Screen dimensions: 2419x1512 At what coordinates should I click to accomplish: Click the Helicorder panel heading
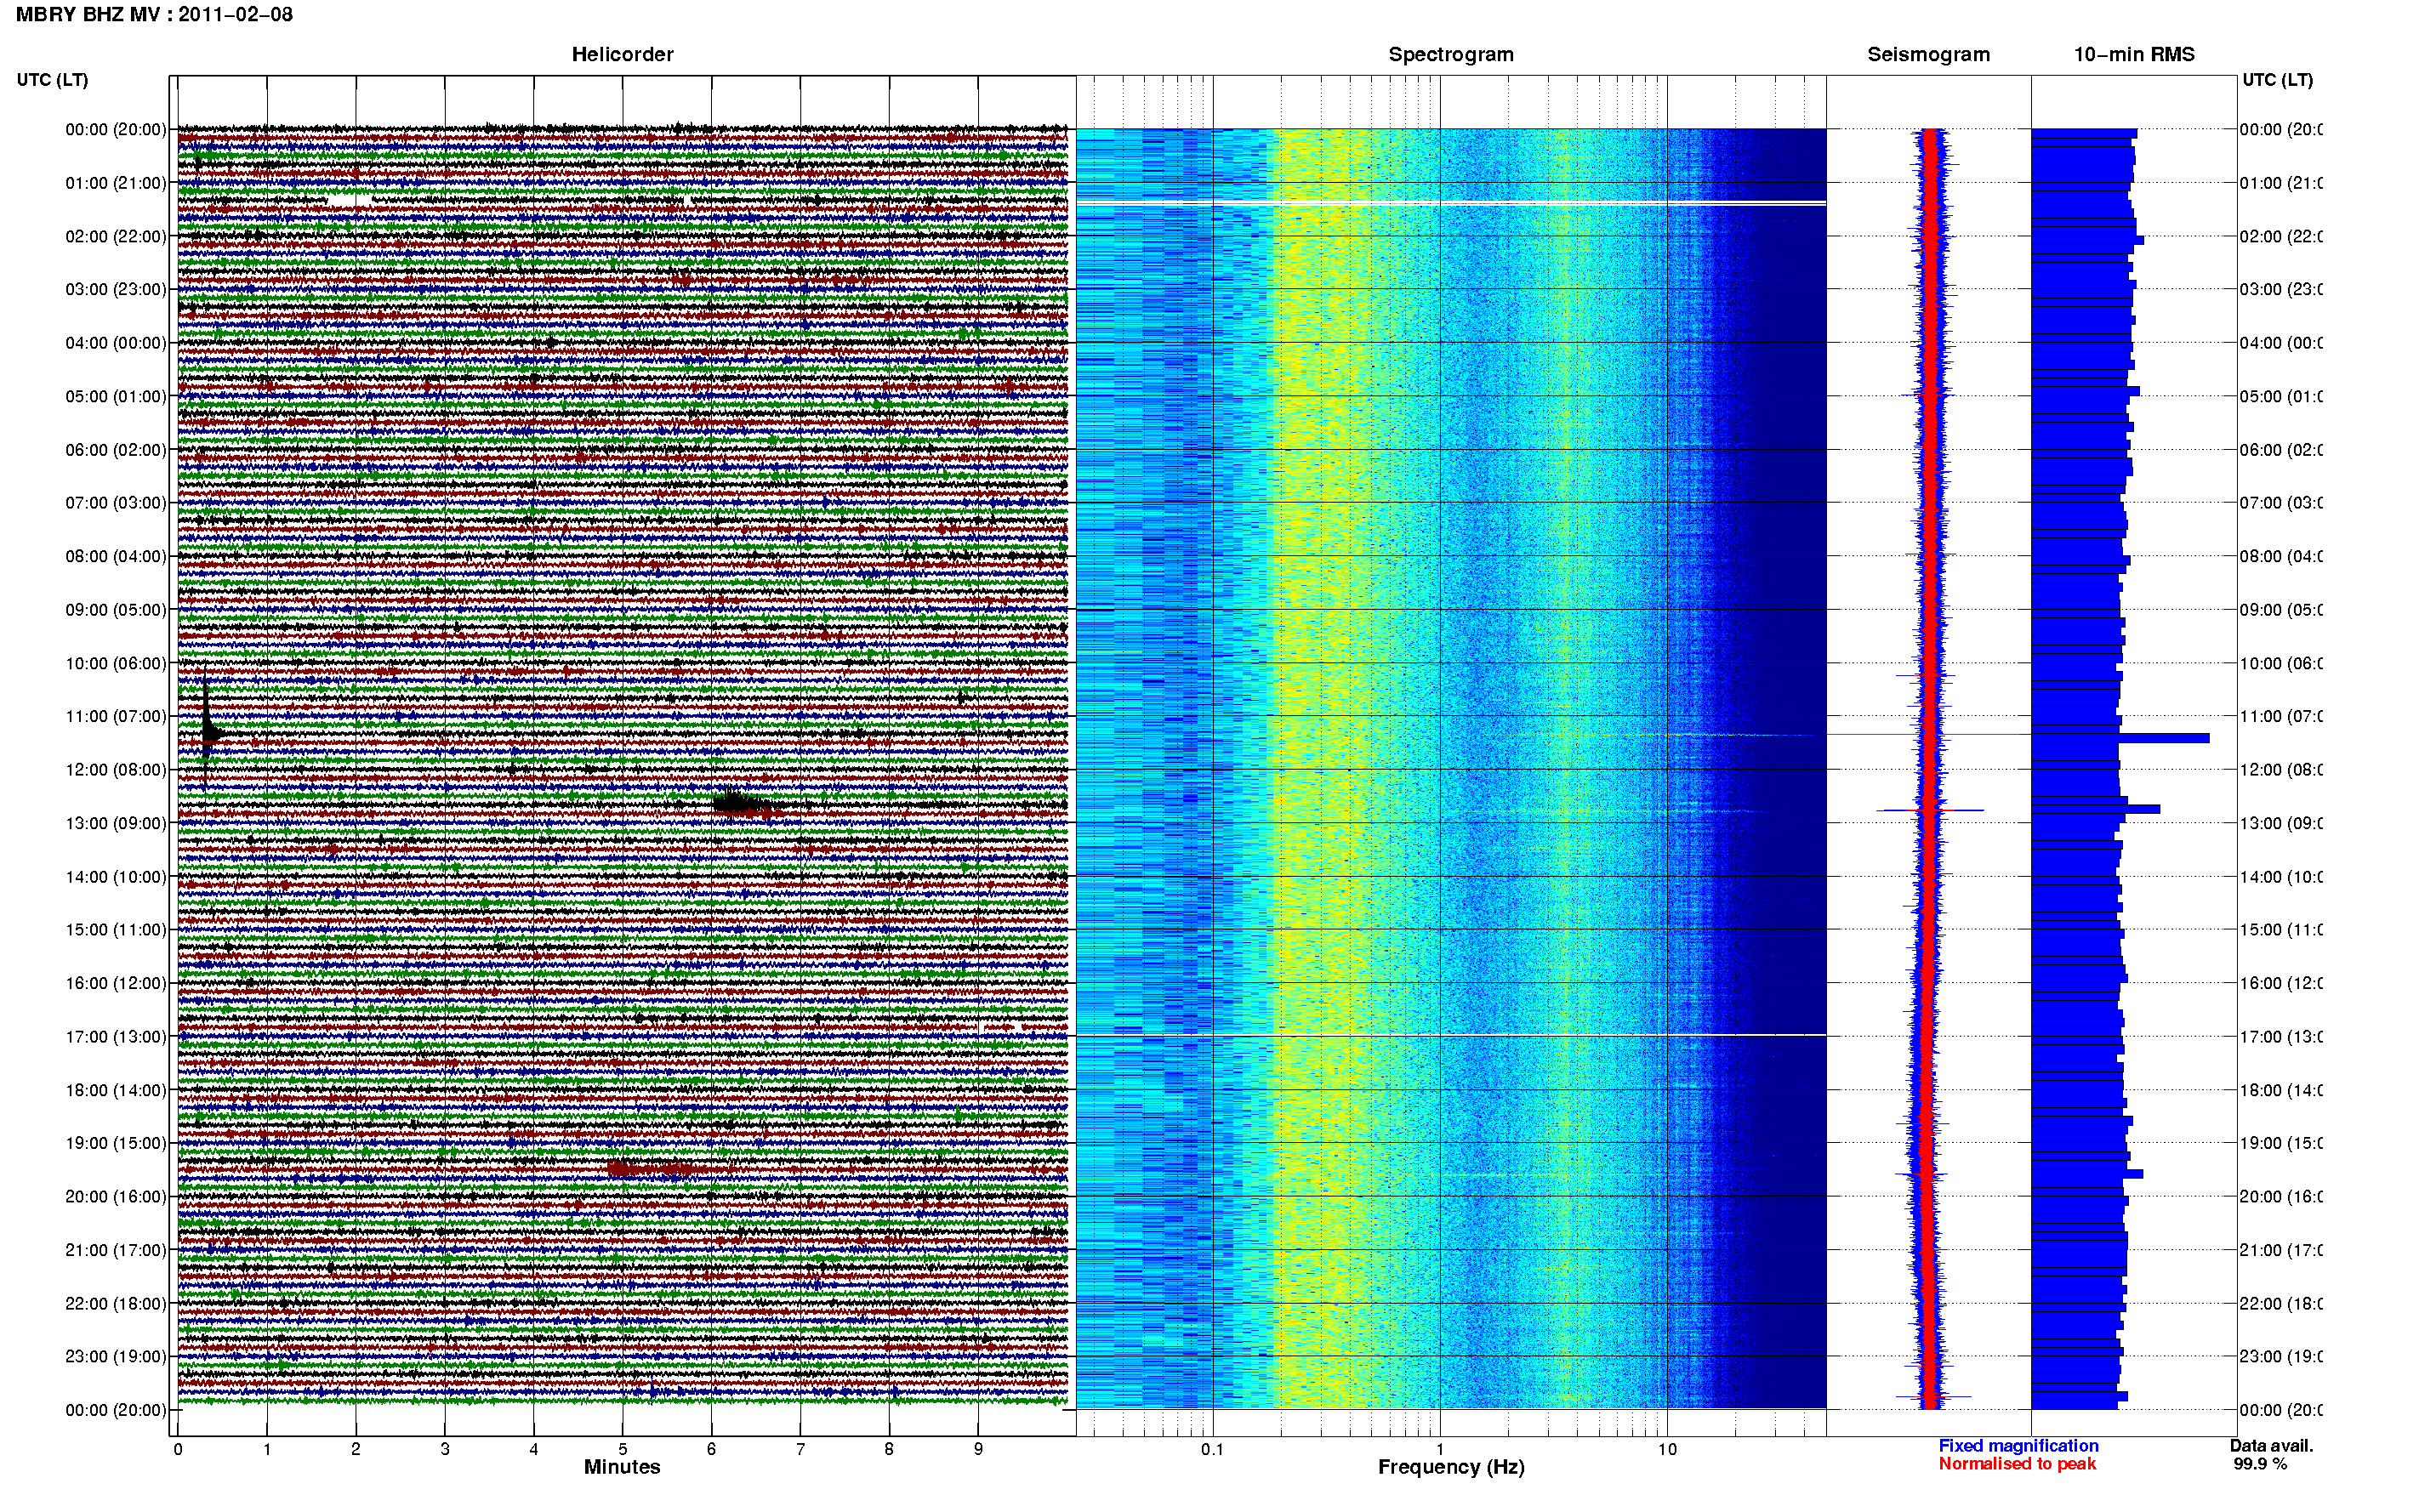point(622,54)
